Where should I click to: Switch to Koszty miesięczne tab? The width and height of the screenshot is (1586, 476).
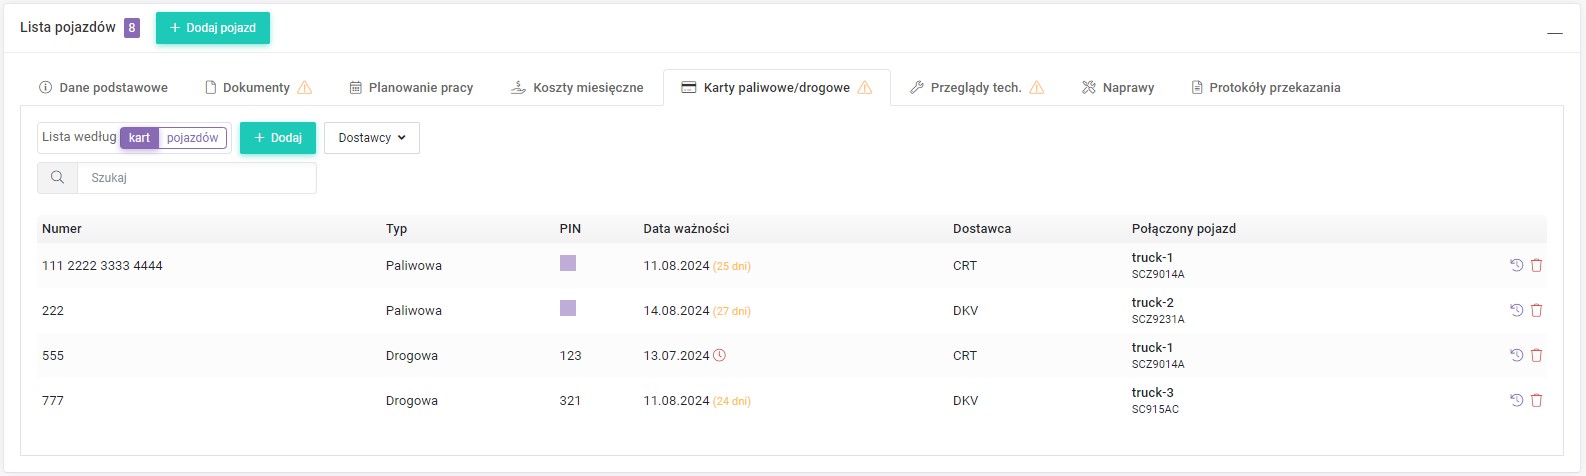pyautogui.click(x=577, y=87)
